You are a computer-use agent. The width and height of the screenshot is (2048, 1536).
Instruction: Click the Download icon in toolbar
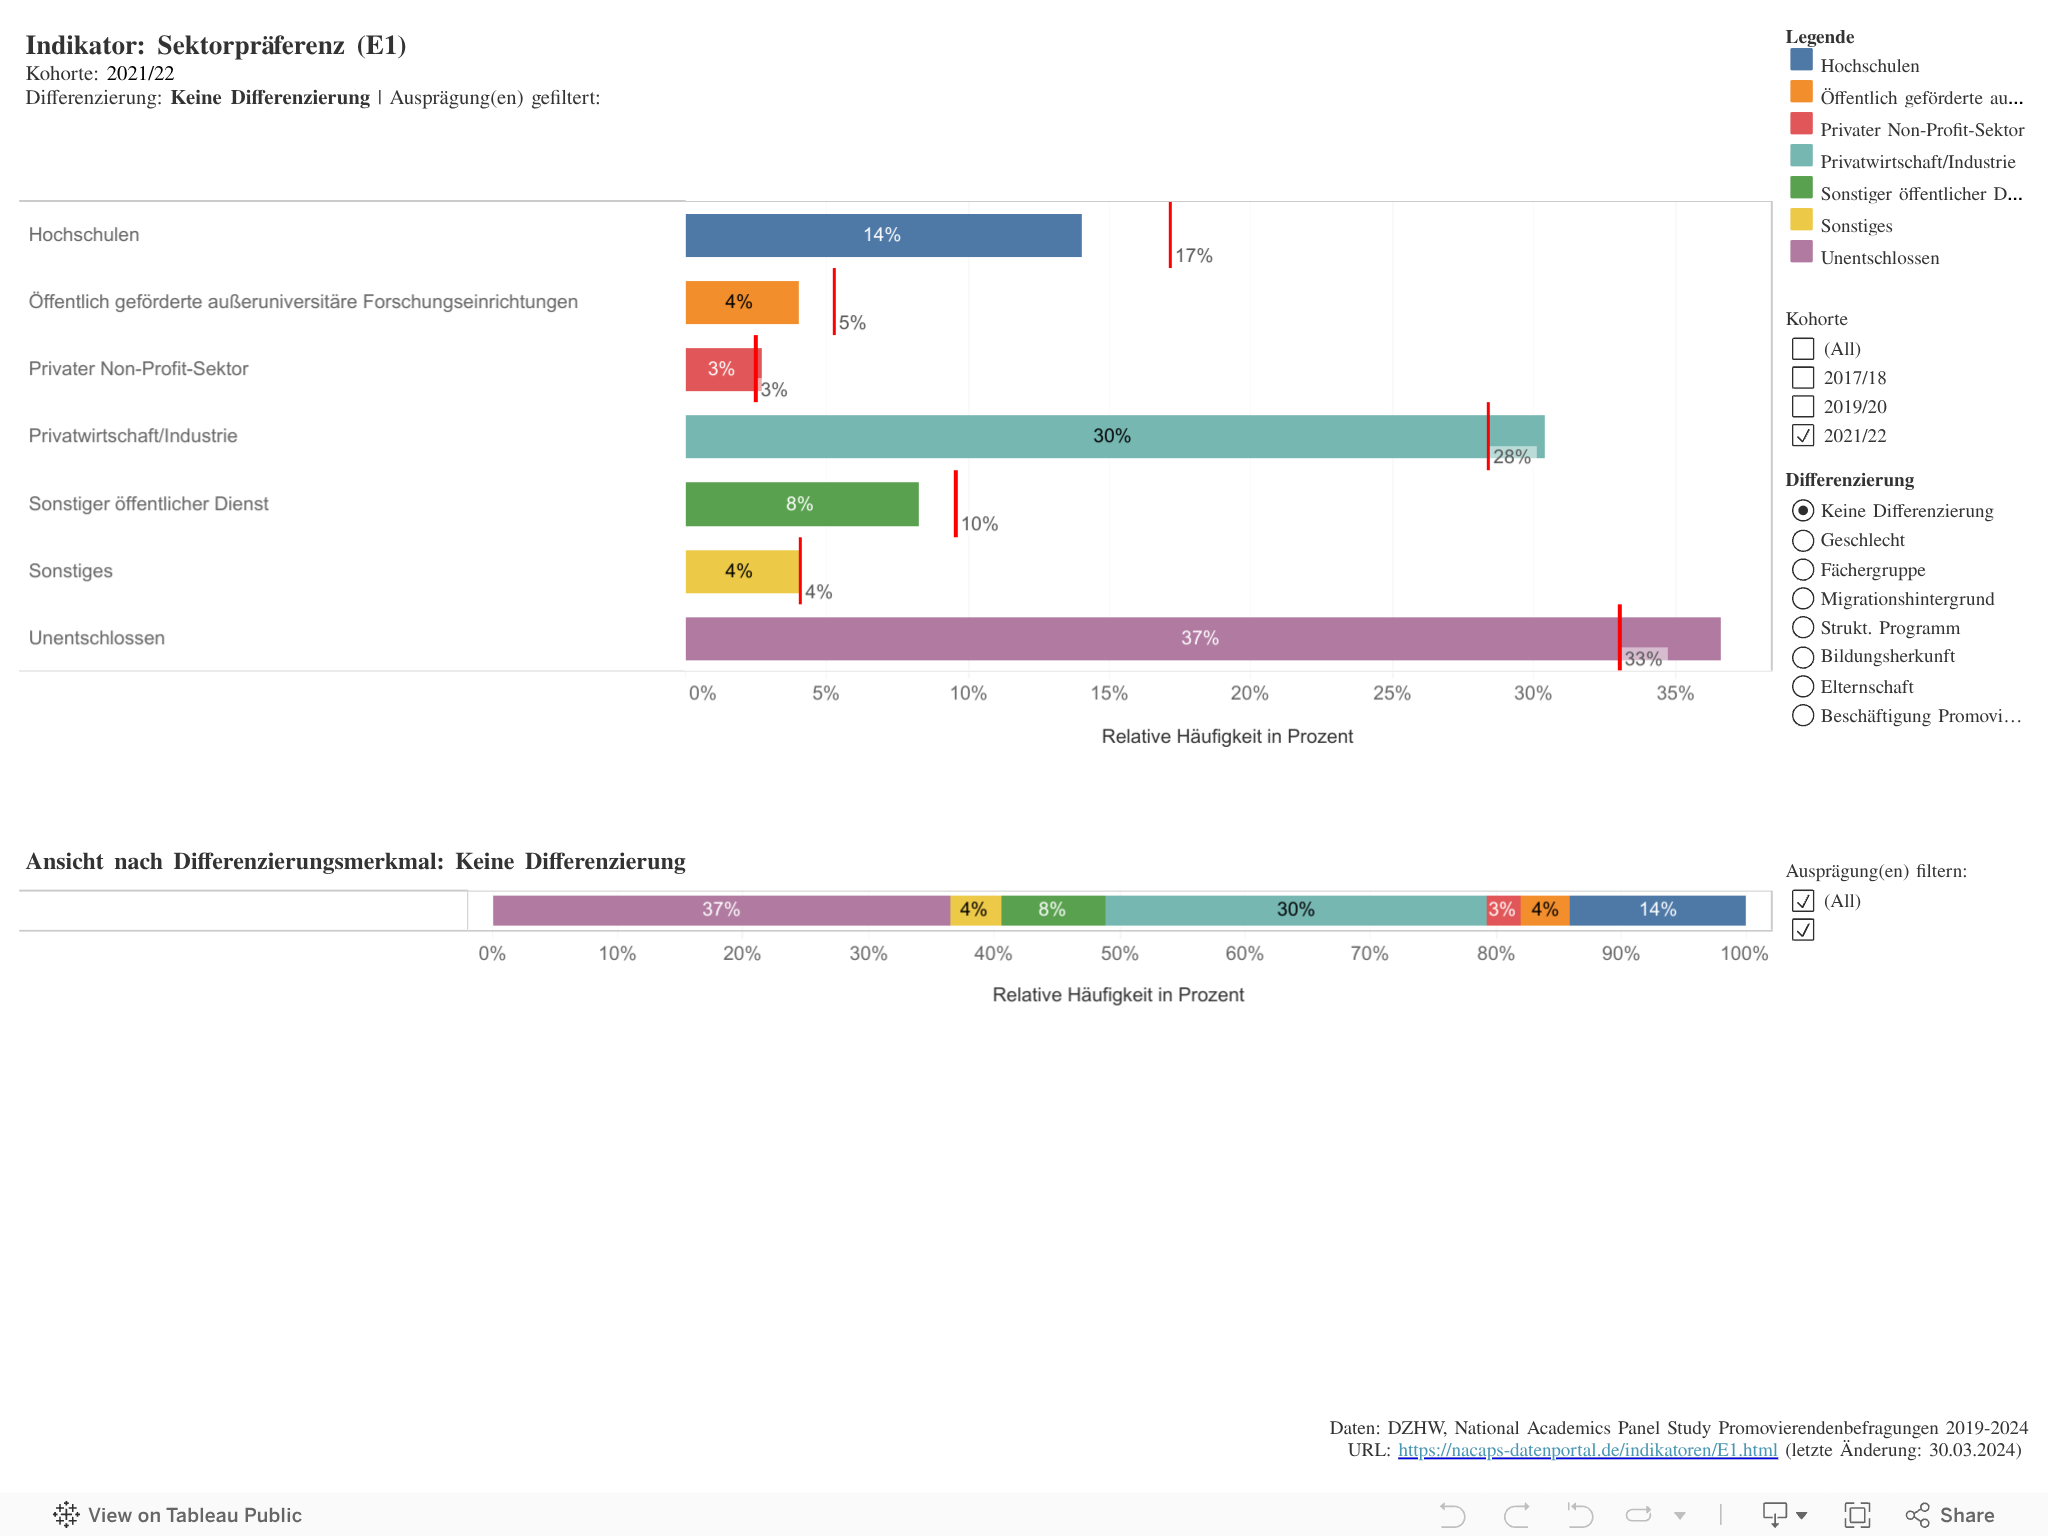click(x=1775, y=1515)
